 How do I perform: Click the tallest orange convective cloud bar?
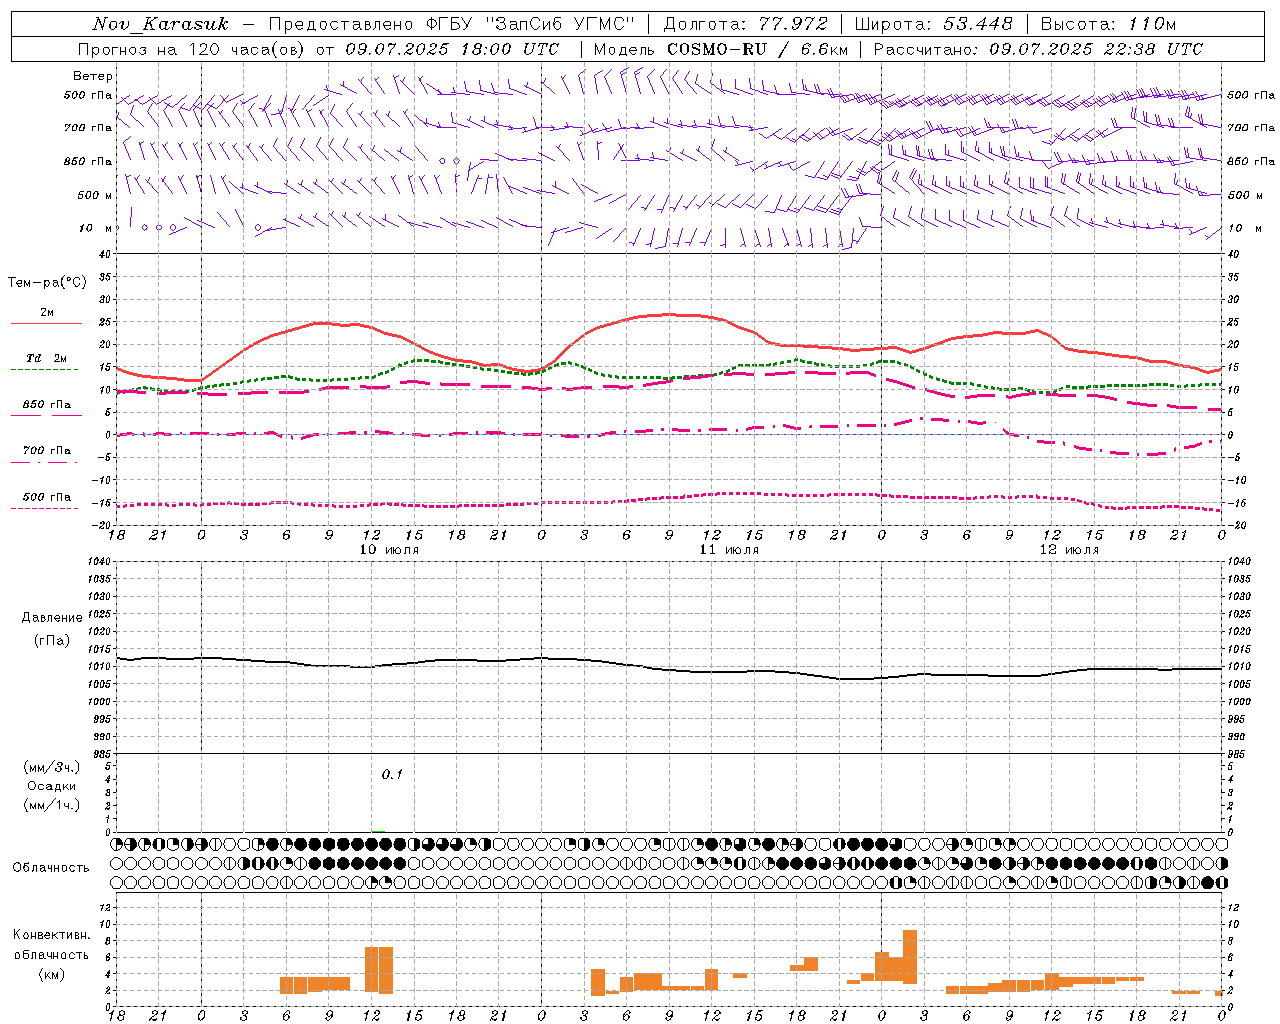click(x=909, y=956)
